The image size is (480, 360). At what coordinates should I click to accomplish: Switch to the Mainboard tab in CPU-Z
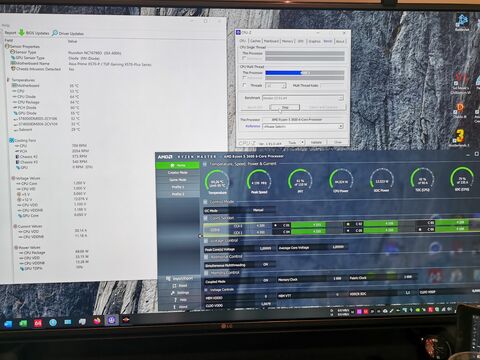(271, 41)
